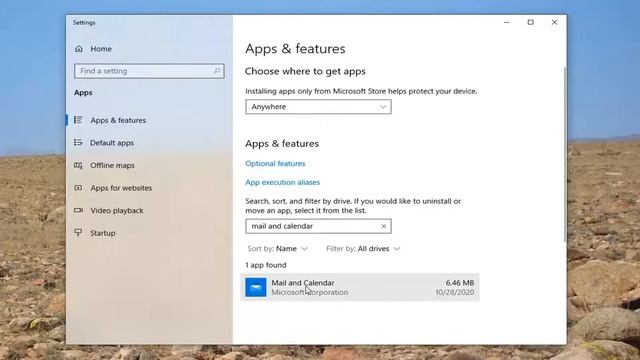This screenshot has height=360, width=640.
Task: Open the Optional features link
Action: click(x=275, y=163)
